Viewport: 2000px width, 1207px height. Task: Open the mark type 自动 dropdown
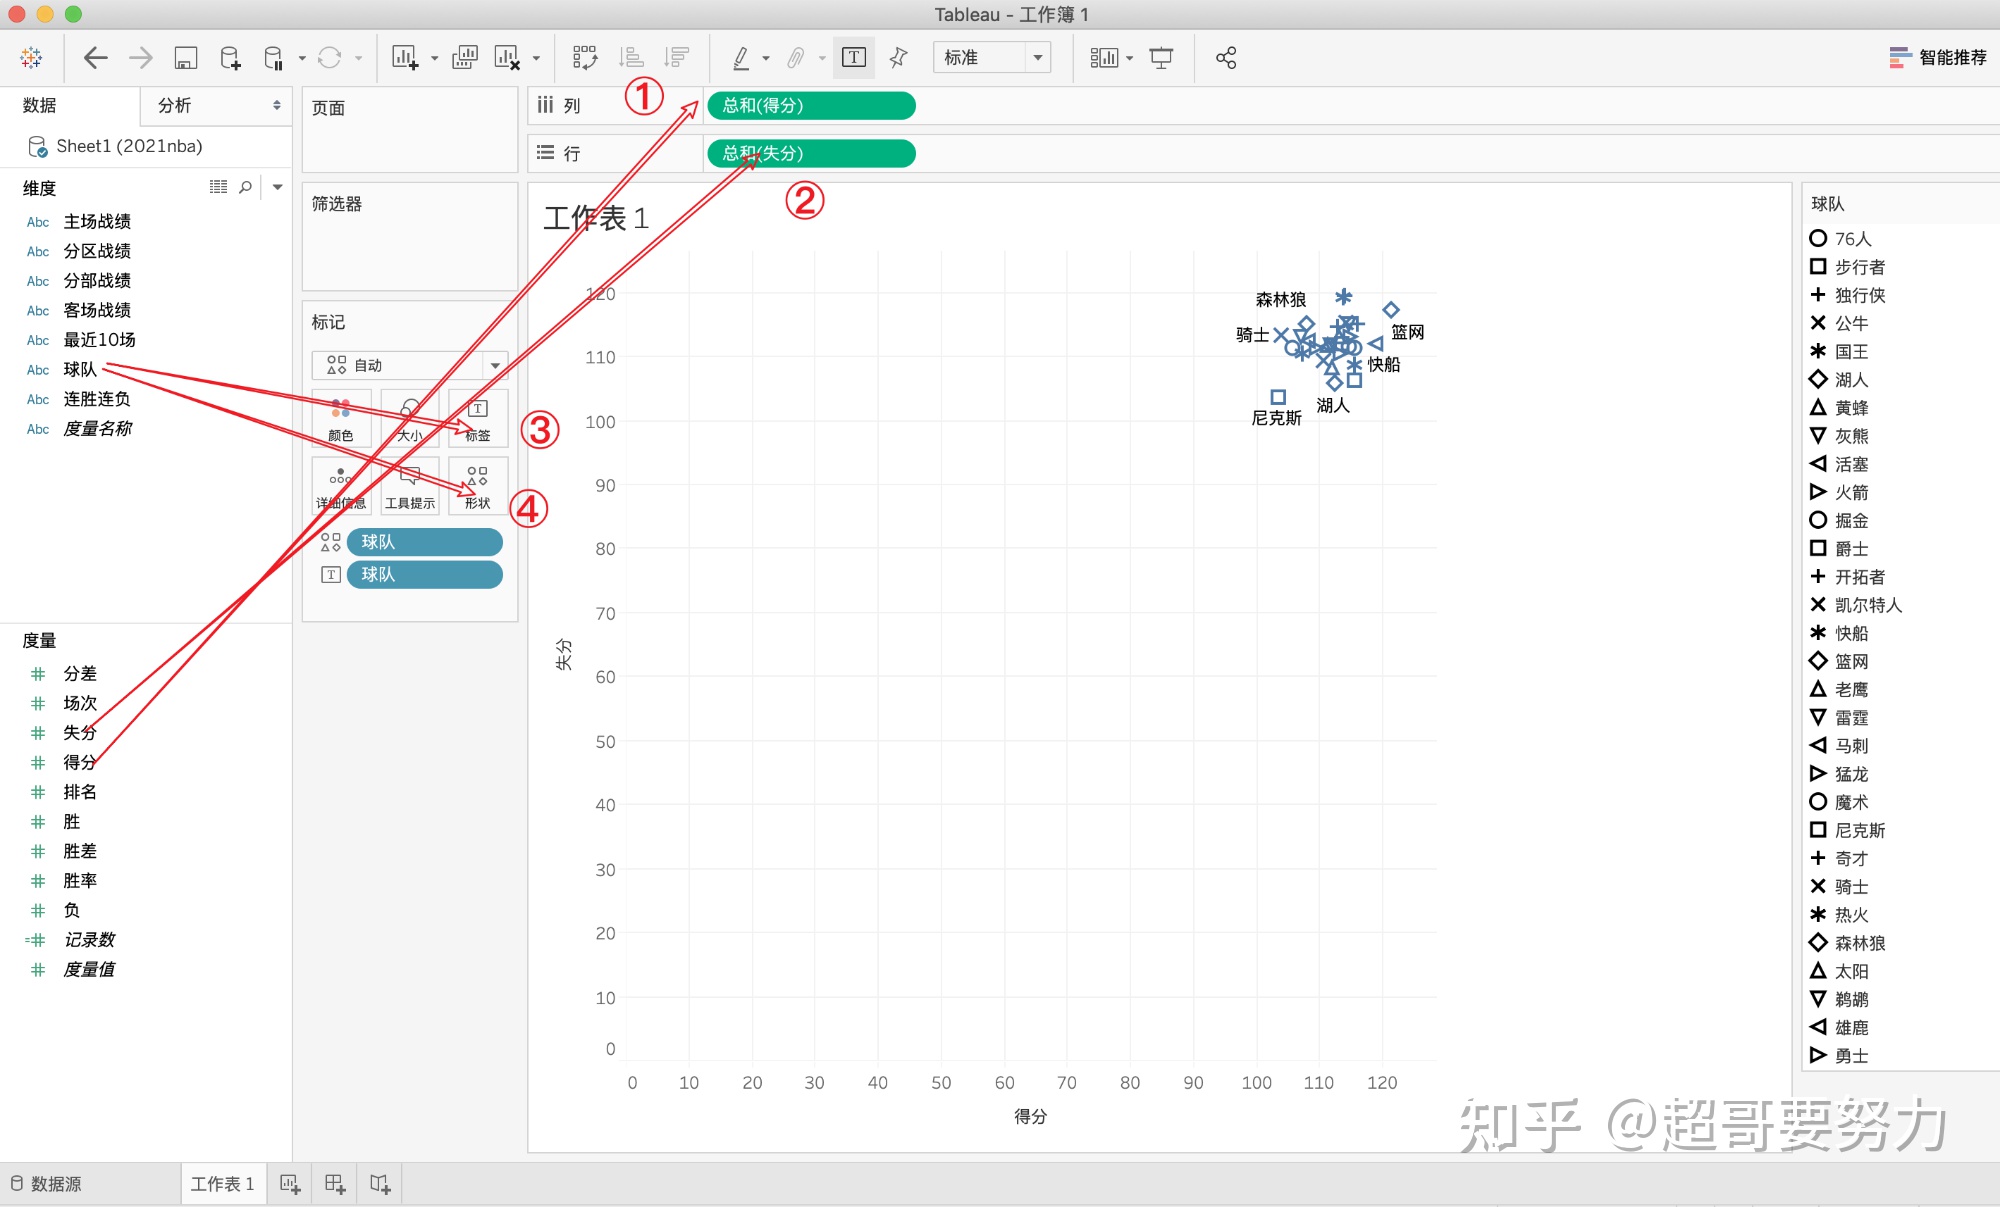(410, 365)
